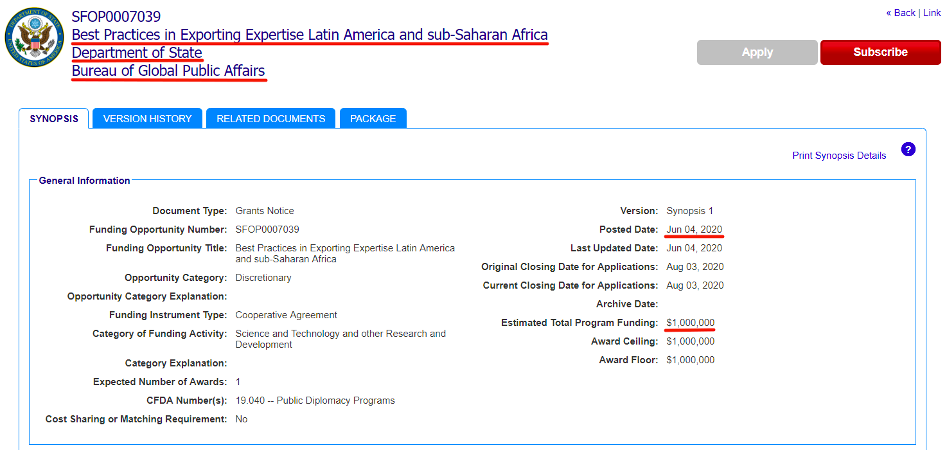Click the Archive Date label
The image size is (947, 450).
627,304
